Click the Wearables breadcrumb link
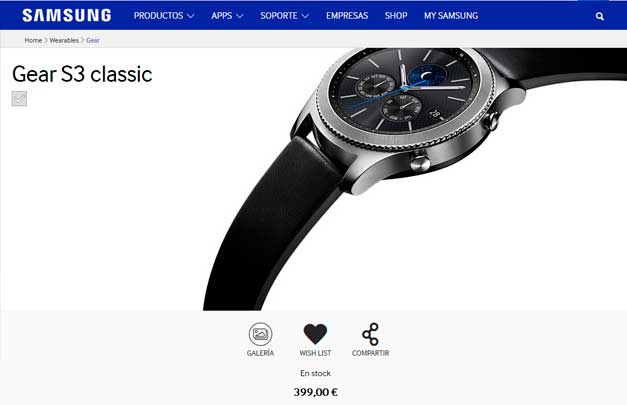Screen dimensions: 627x405 [x=64, y=40]
